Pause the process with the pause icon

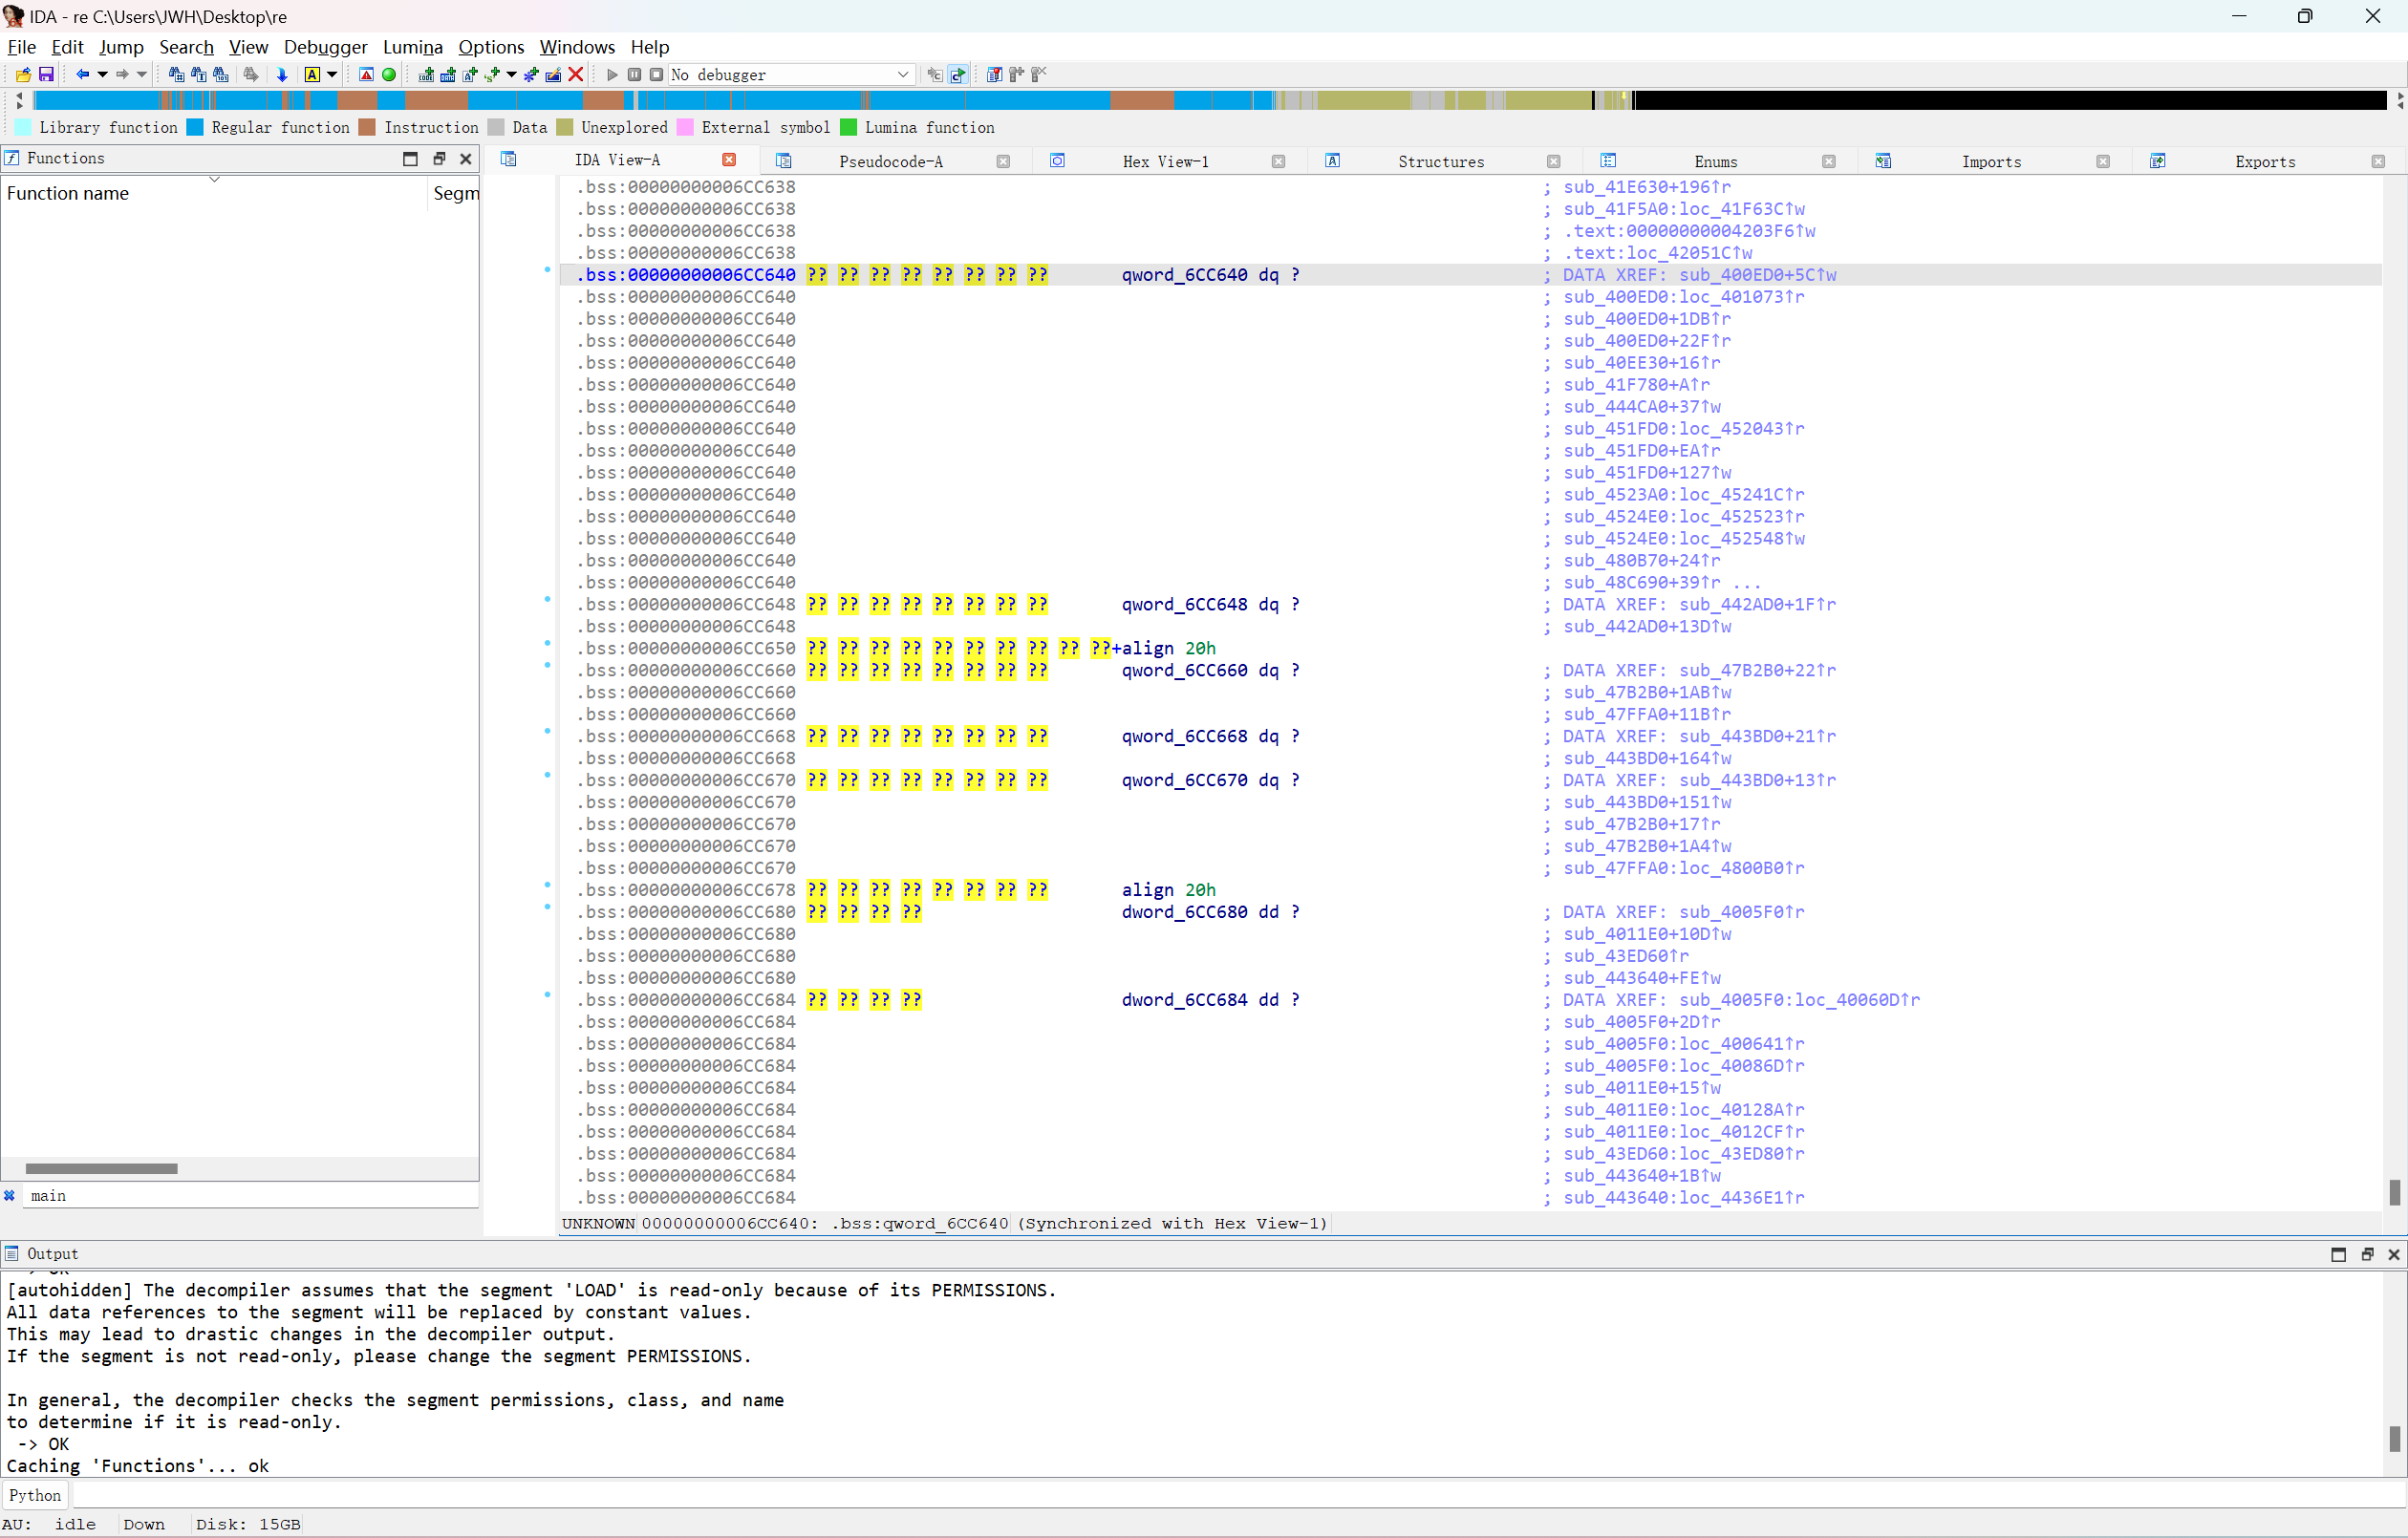[634, 75]
